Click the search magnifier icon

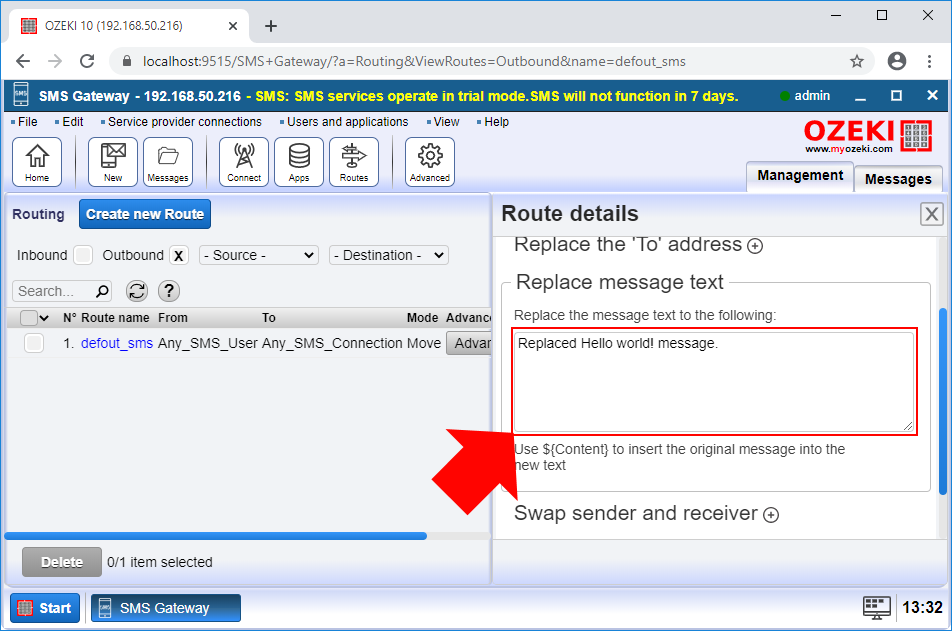click(102, 291)
